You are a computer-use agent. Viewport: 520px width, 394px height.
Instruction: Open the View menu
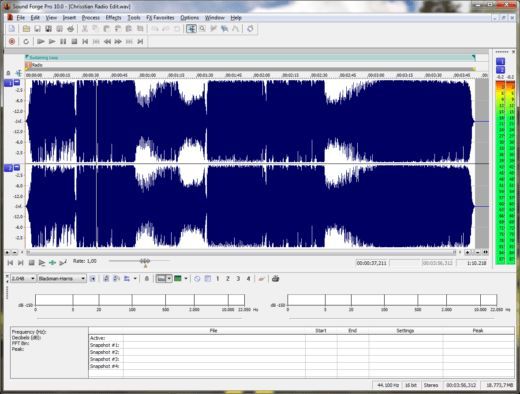(x=51, y=18)
